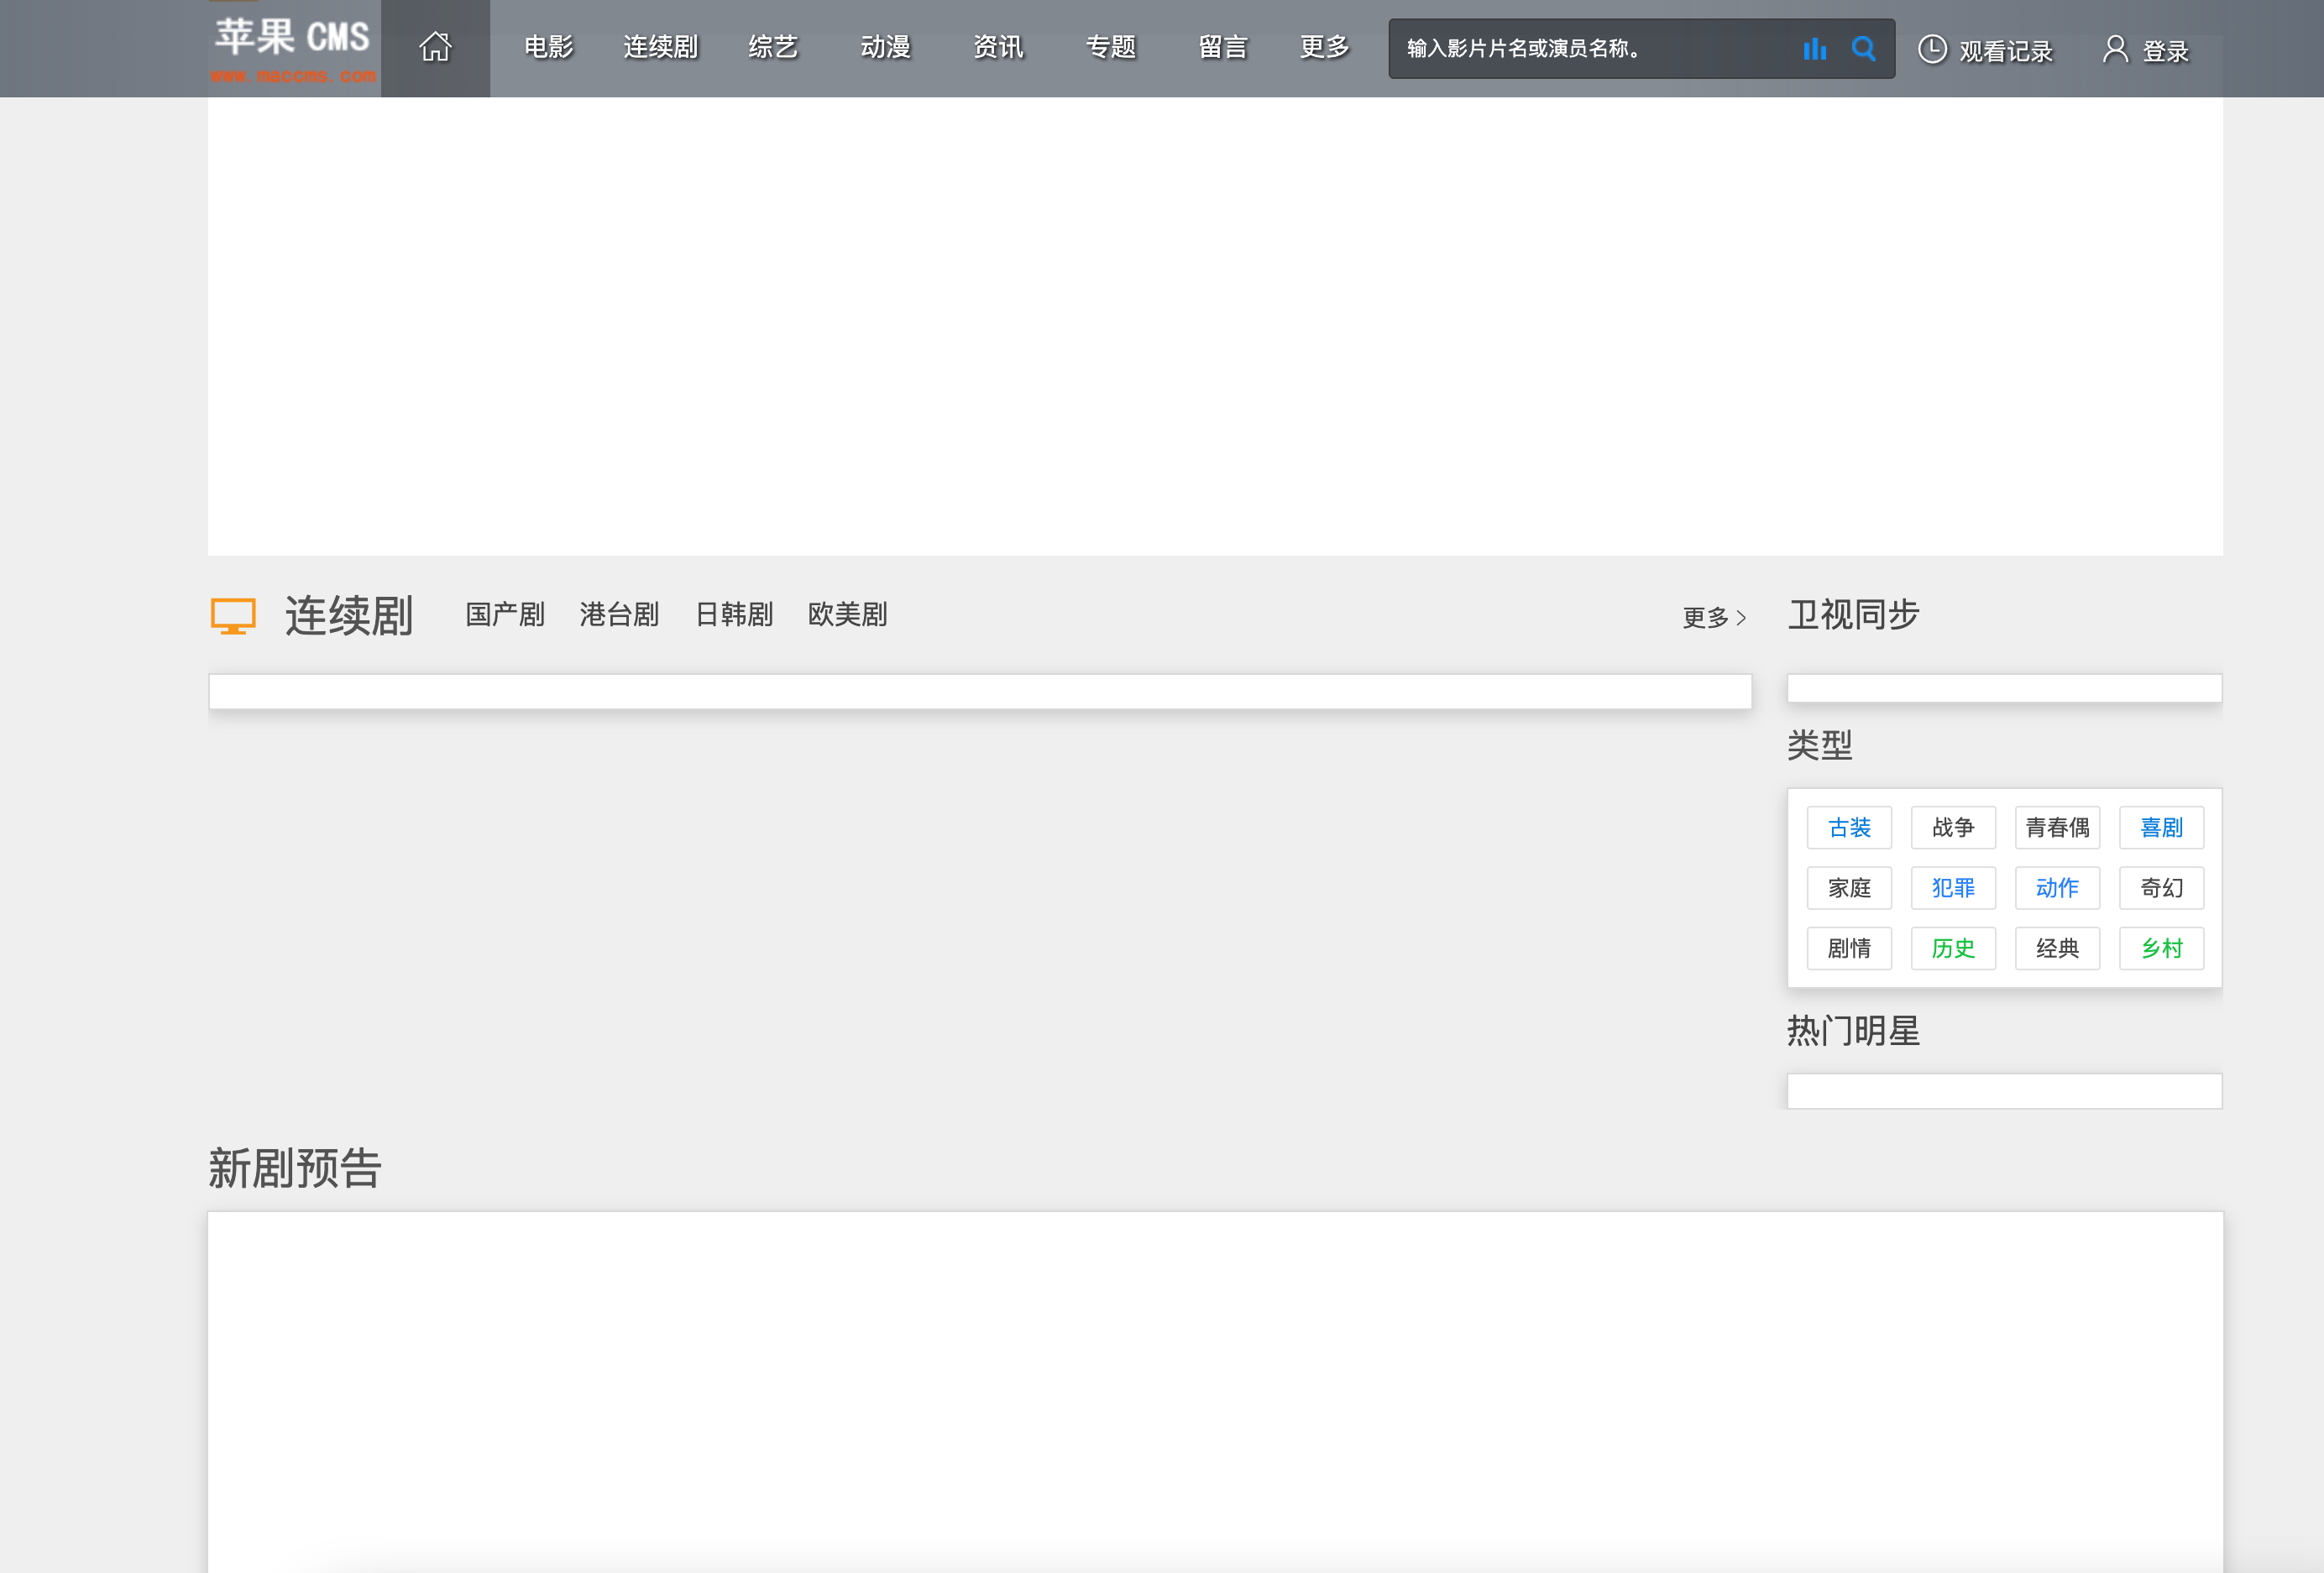Screen dimensions: 2324x1573
Task: Choose the 历史 genre tag
Action: [1953, 948]
